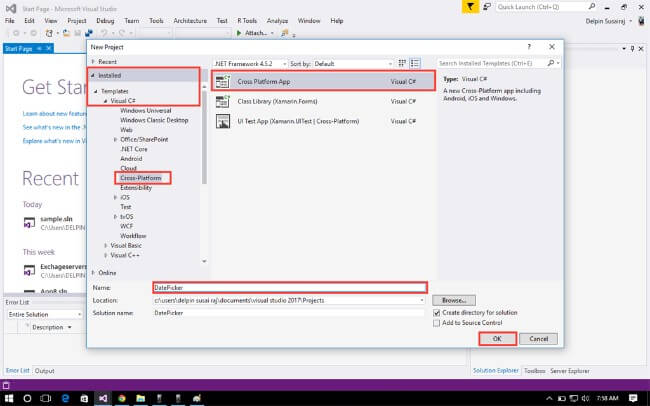This screenshot has height=406, width=650.
Task: Select the .NET Core tree item
Action: pyautogui.click(x=133, y=149)
